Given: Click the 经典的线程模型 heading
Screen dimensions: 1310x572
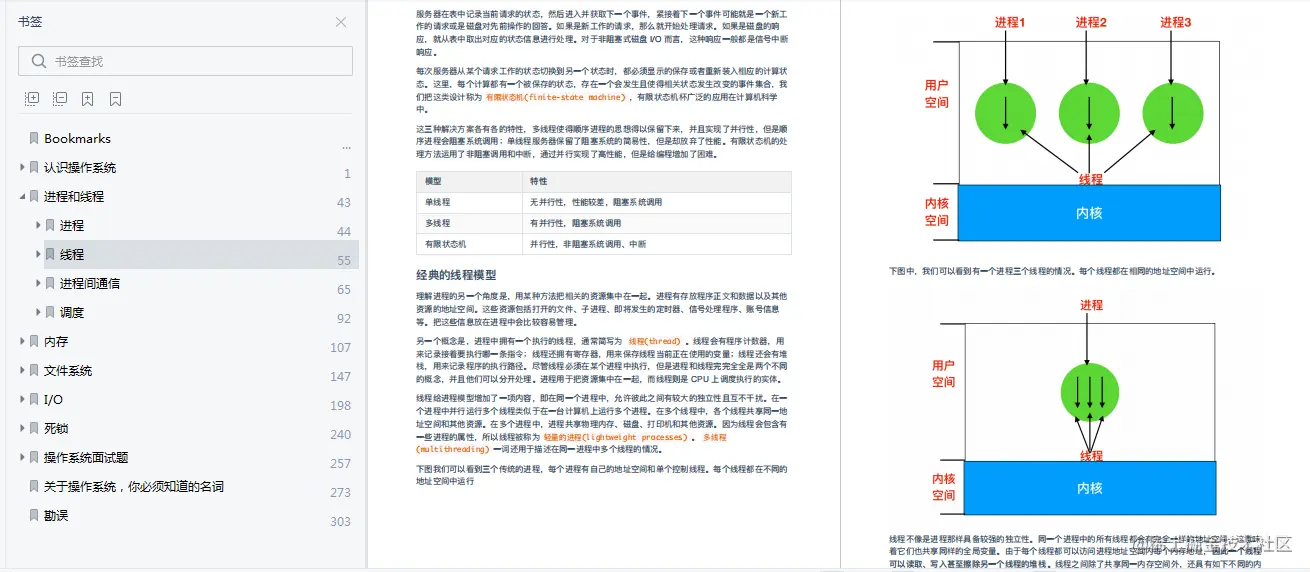Looking at the screenshot, I should [x=456, y=275].
